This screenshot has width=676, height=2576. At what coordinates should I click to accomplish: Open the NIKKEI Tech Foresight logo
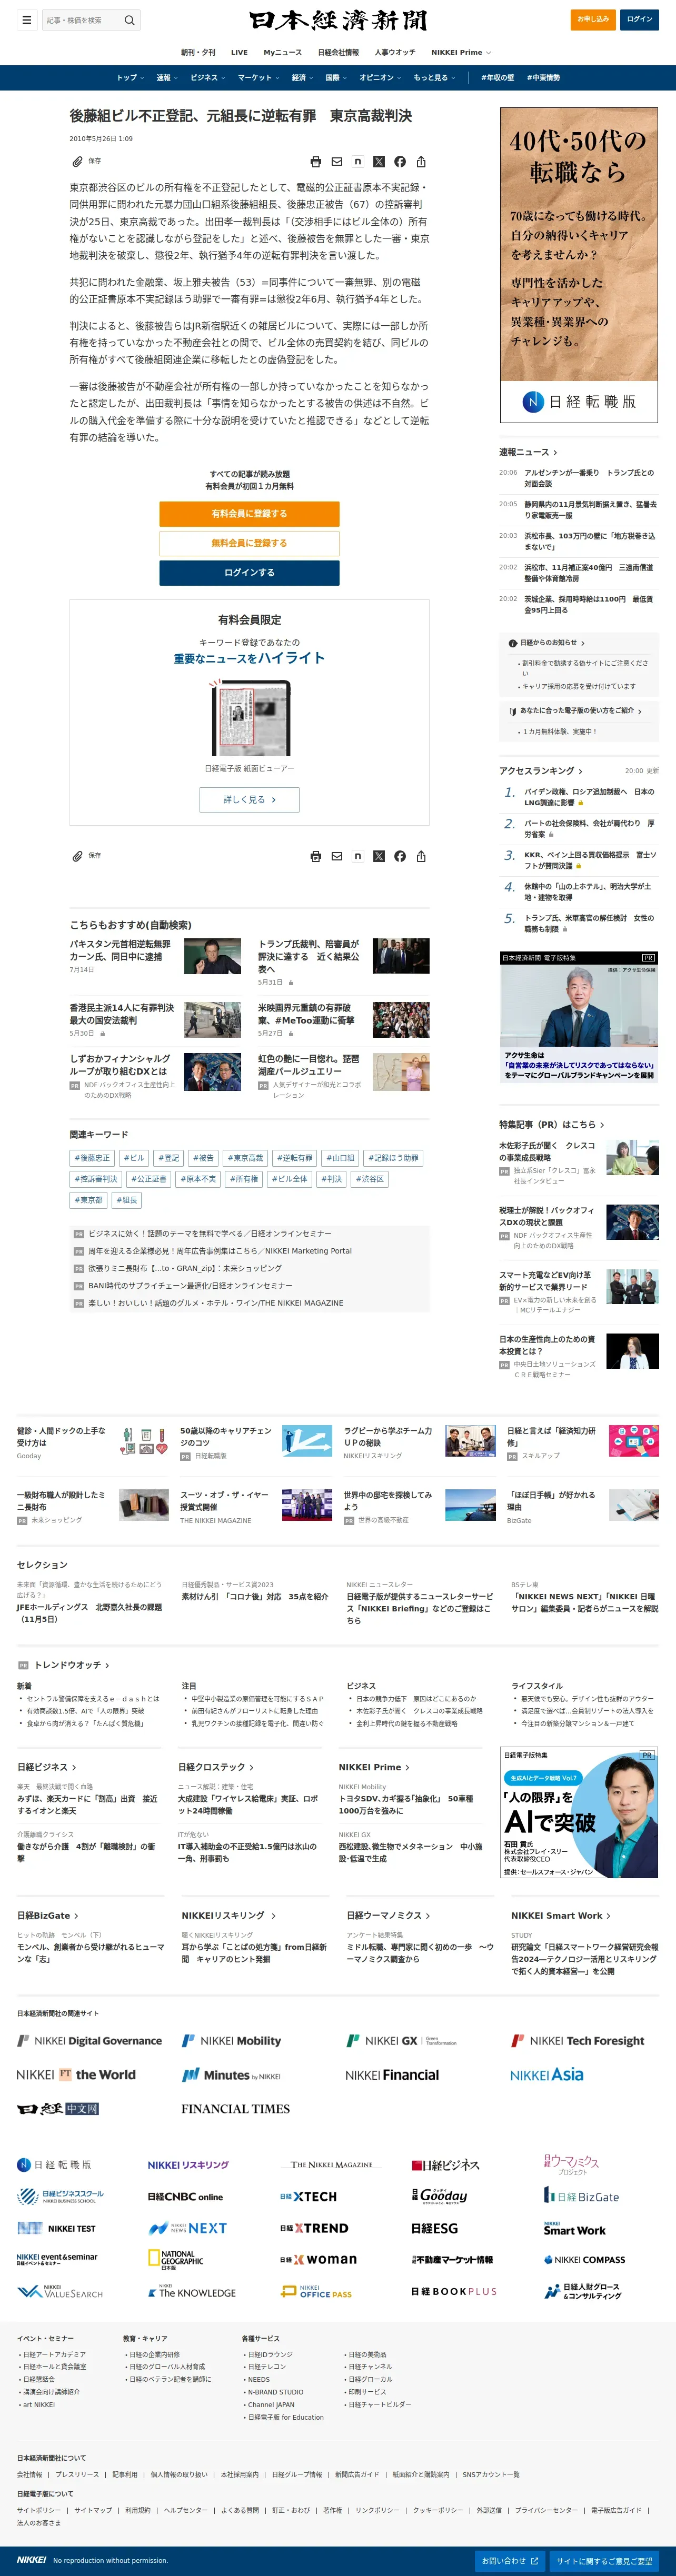(x=577, y=2041)
